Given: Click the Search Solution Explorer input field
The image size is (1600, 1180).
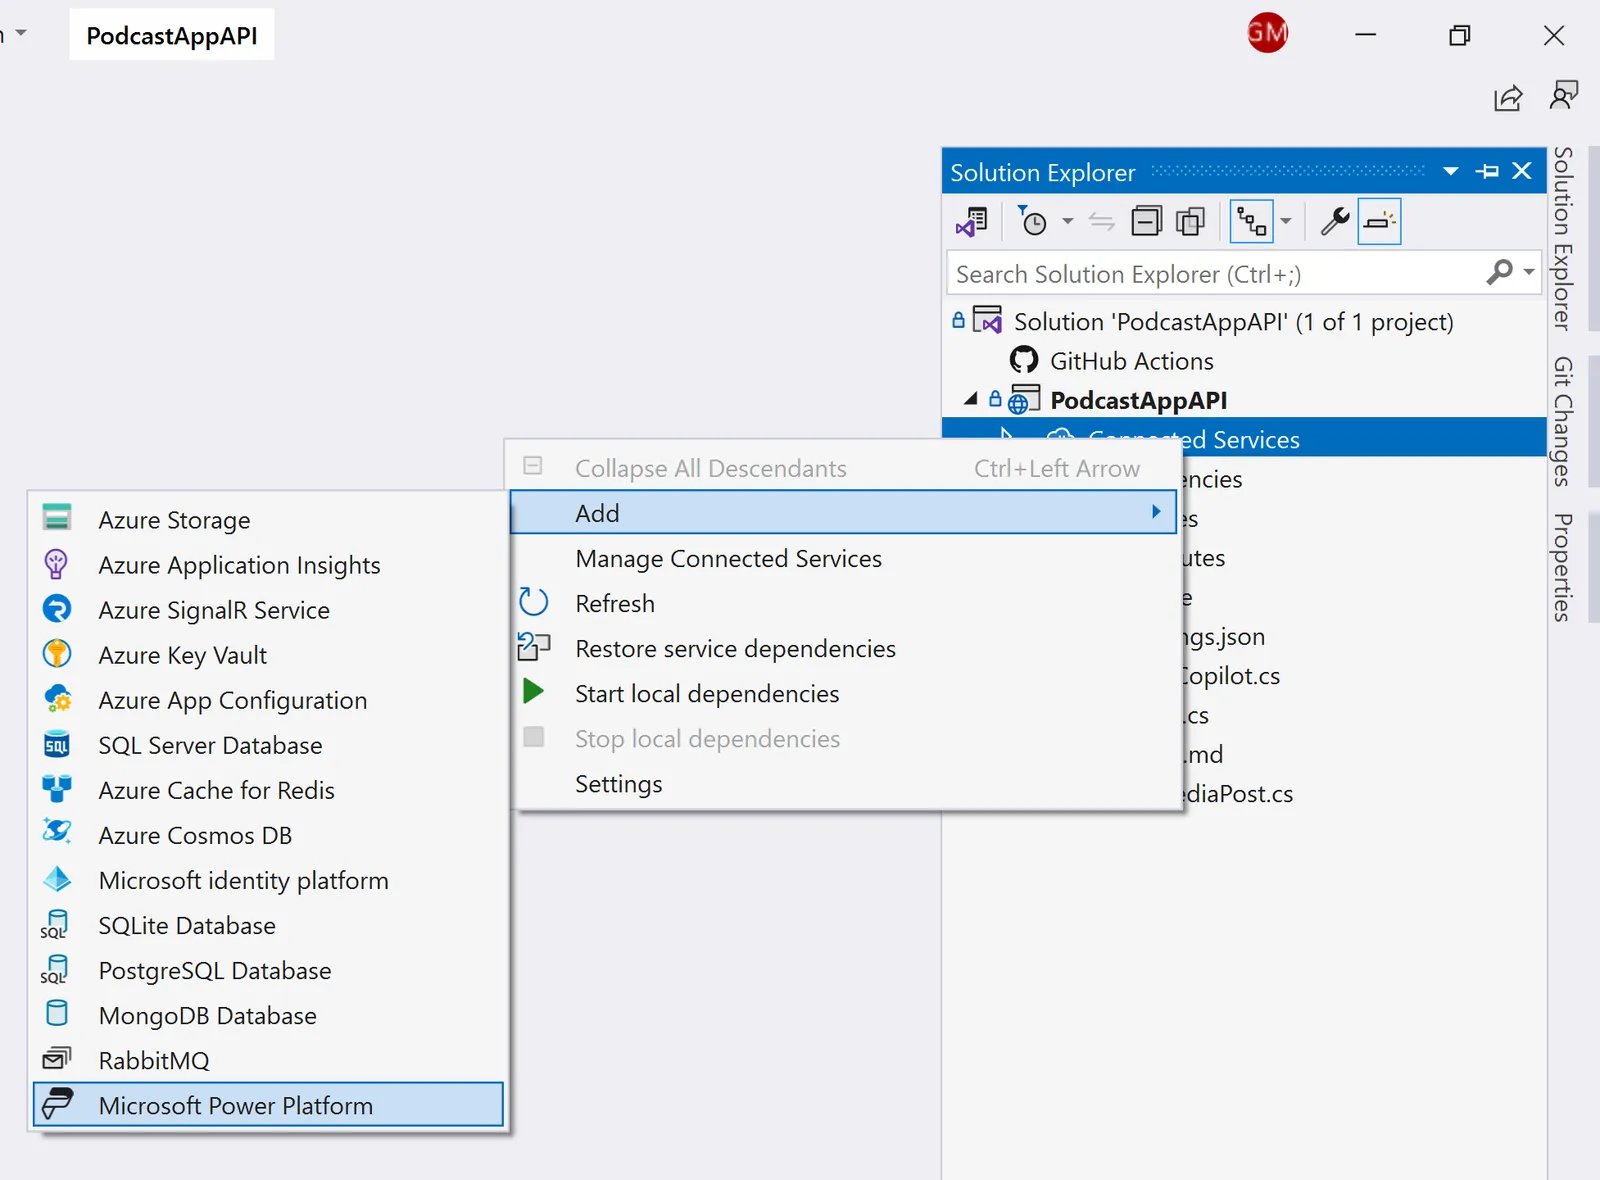Looking at the screenshot, I should [x=1215, y=273].
